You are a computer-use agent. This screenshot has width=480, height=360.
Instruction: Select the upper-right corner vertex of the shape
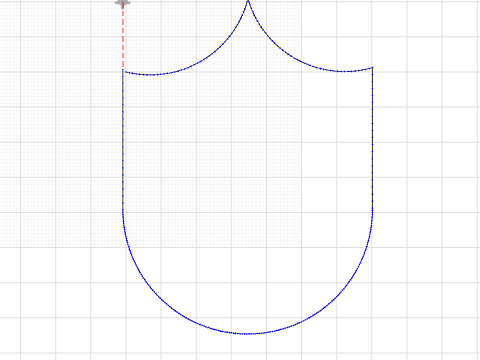(372, 68)
